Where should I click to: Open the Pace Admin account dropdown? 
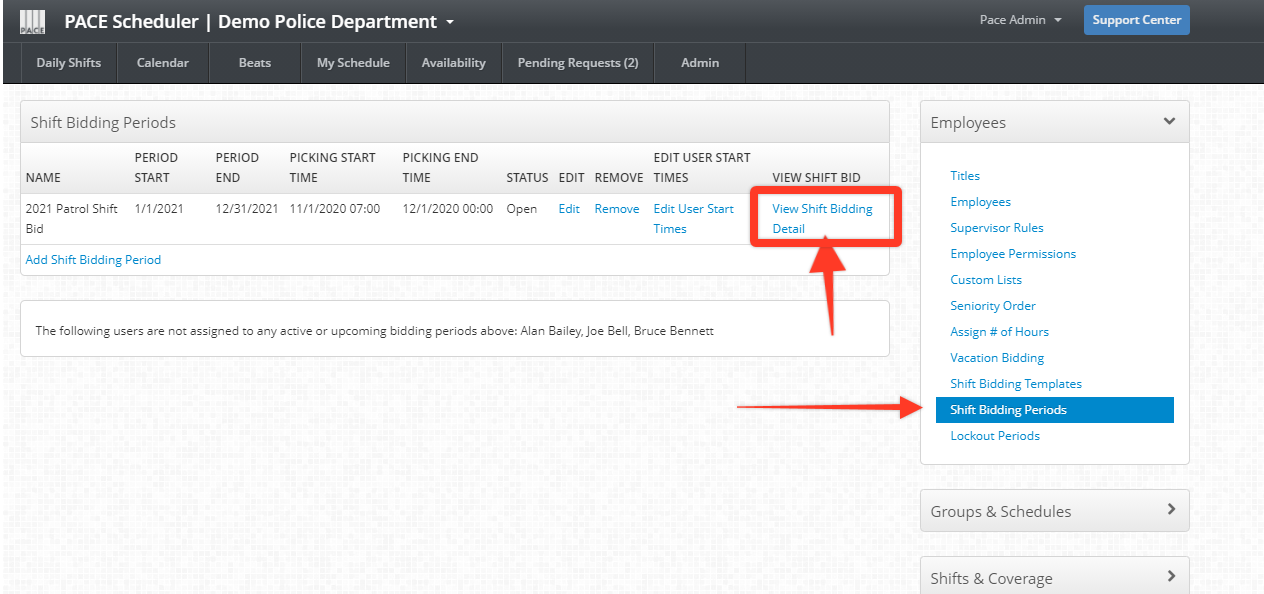pyautogui.click(x=1019, y=18)
